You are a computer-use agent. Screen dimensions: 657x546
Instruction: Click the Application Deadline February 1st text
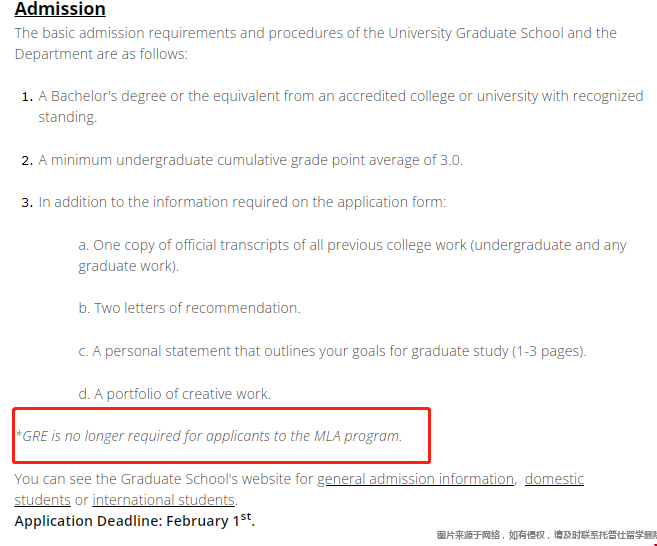tap(135, 520)
